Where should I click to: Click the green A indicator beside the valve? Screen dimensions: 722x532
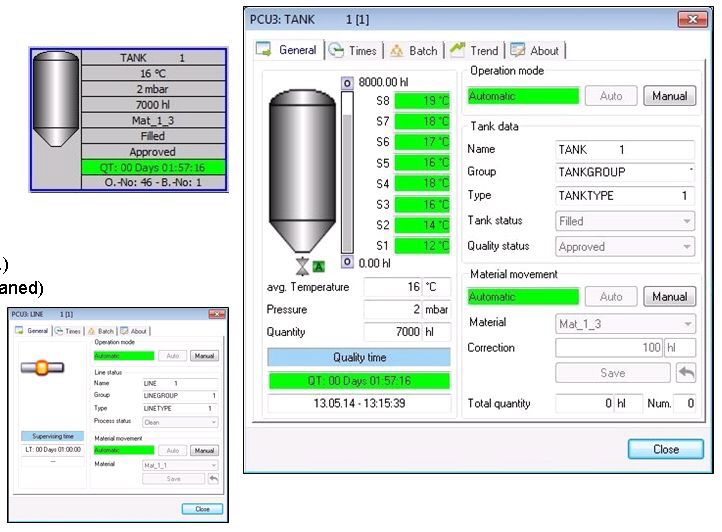click(x=318, y=265)
